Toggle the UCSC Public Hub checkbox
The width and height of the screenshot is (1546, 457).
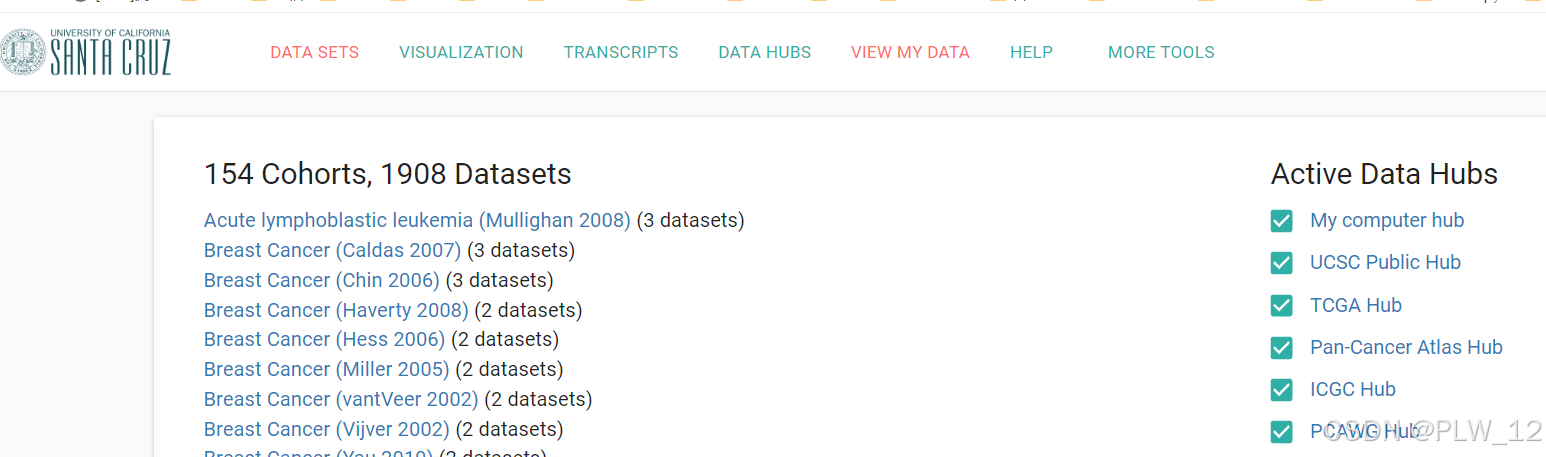1281,263
